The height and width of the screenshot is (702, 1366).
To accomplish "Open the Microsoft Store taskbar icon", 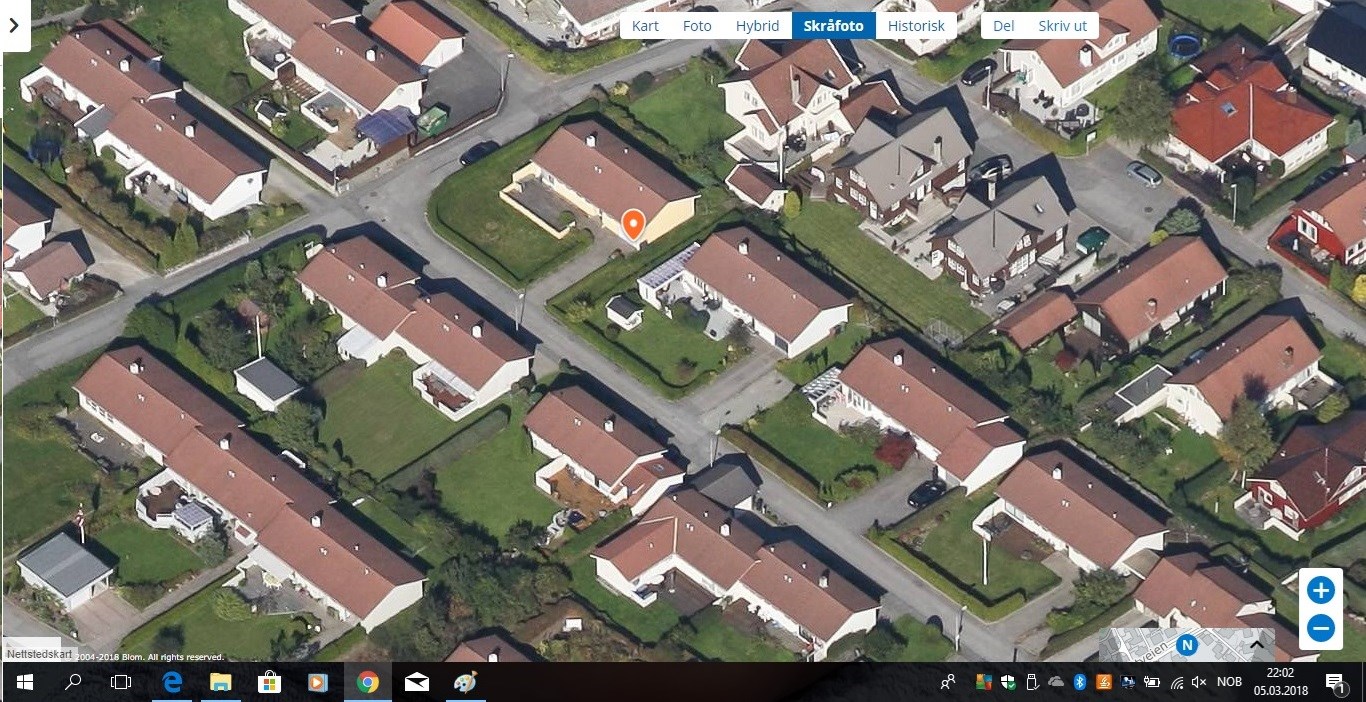I will coord(270,682).
